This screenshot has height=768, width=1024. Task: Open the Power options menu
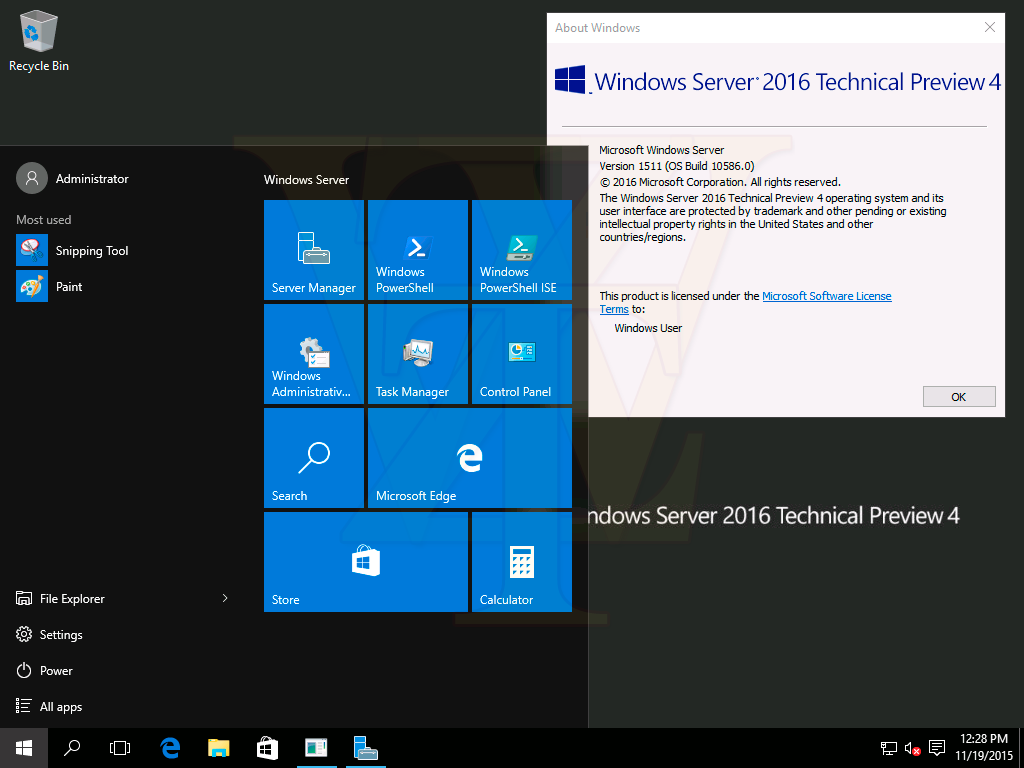[56, 671]
